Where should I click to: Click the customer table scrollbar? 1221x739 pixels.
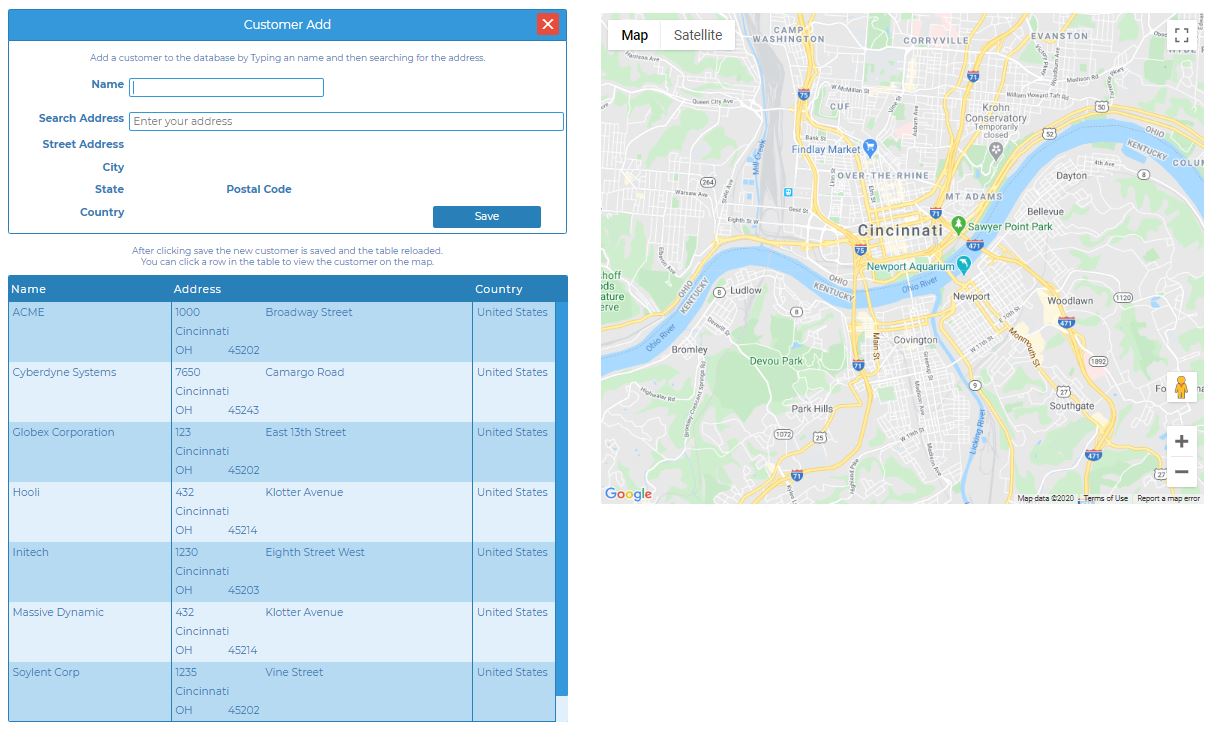[561, 497]
